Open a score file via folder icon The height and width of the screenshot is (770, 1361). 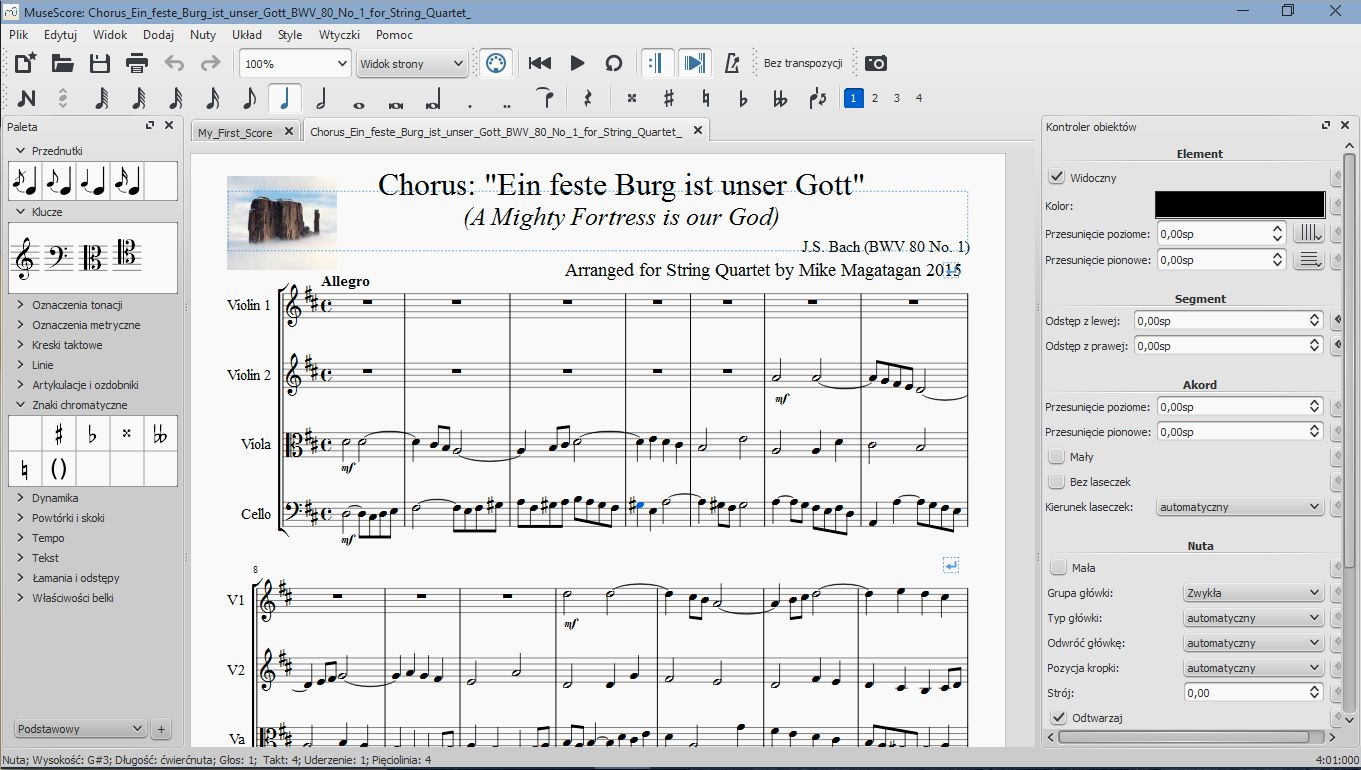click(63, 63)
